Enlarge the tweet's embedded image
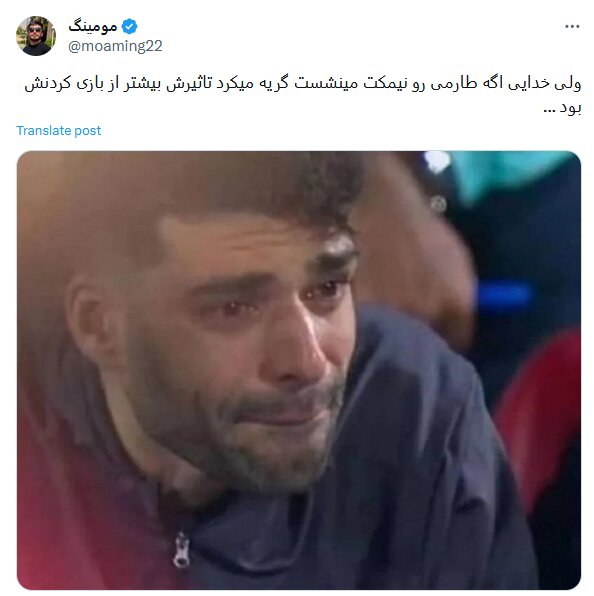Screen dimensions: 594x596 point(299,370)
